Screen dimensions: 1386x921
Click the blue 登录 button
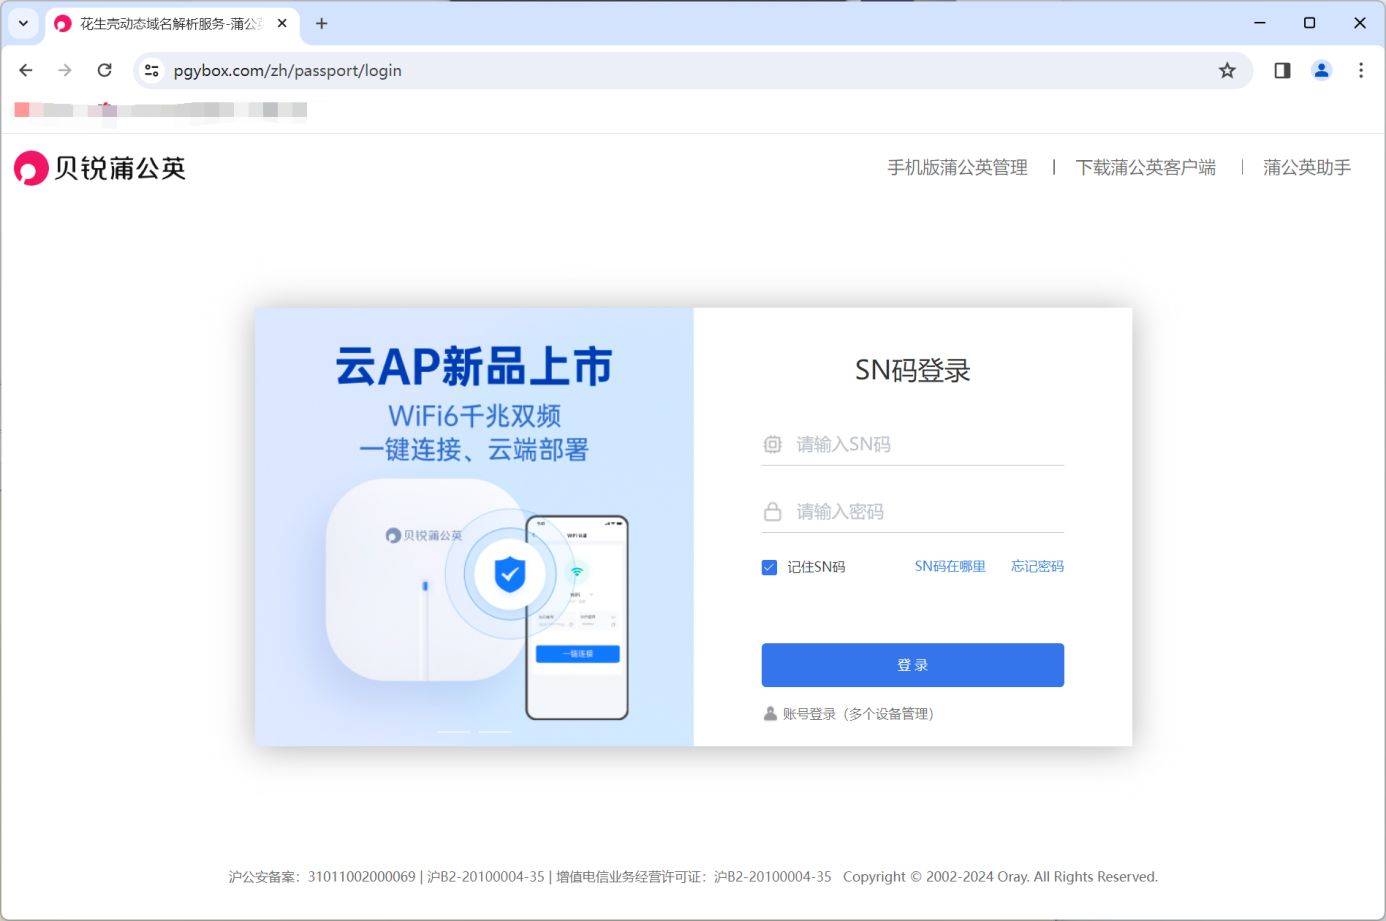click(x=912, y=665)
